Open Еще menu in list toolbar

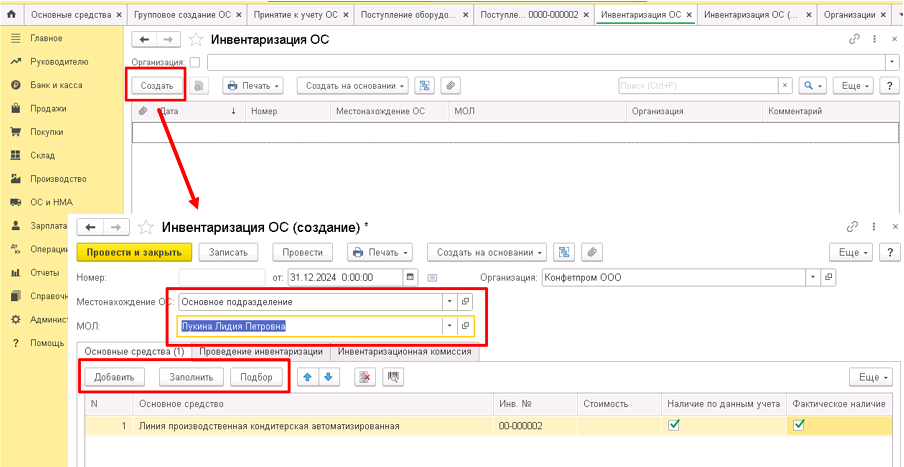(854, 85)
